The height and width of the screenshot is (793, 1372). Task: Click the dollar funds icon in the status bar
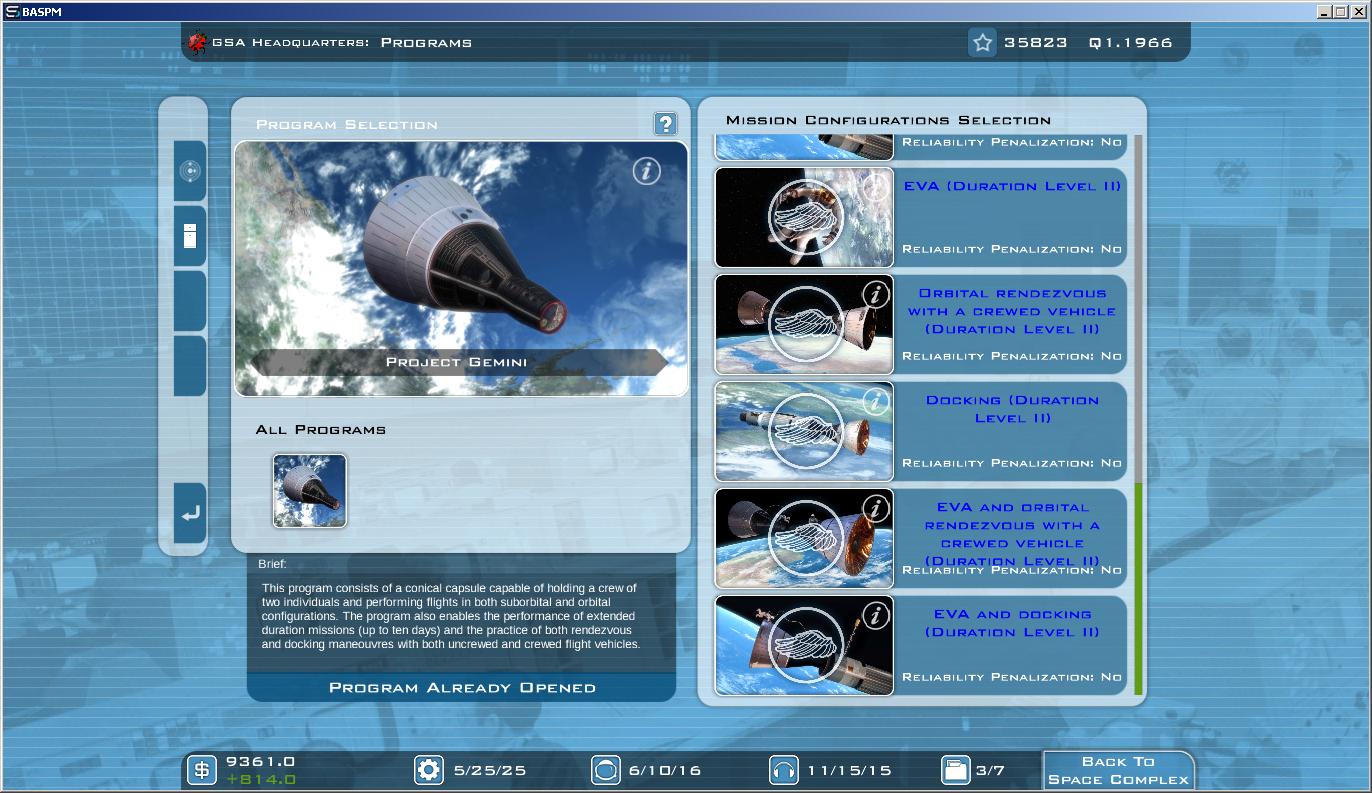point(202,770)
